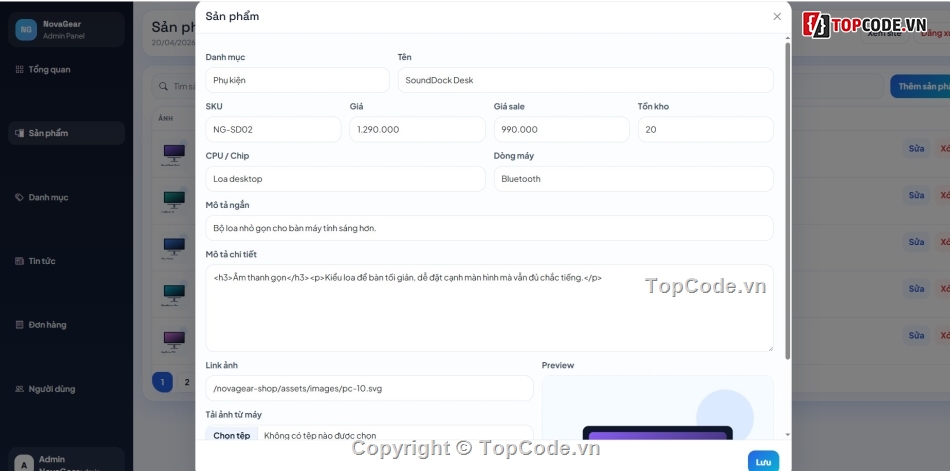
Task: Click the search magnifier icon
Action: [163, 87]
